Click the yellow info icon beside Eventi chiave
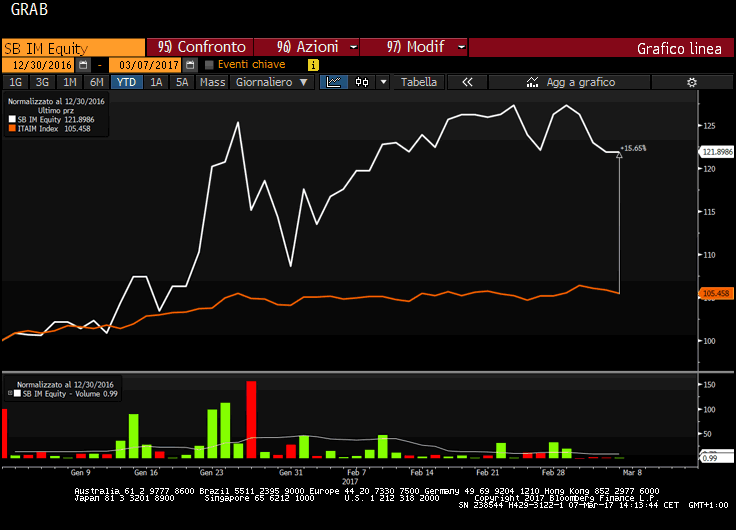The height and width of the screenshot is (530, 736). click(x=314, y=65)
